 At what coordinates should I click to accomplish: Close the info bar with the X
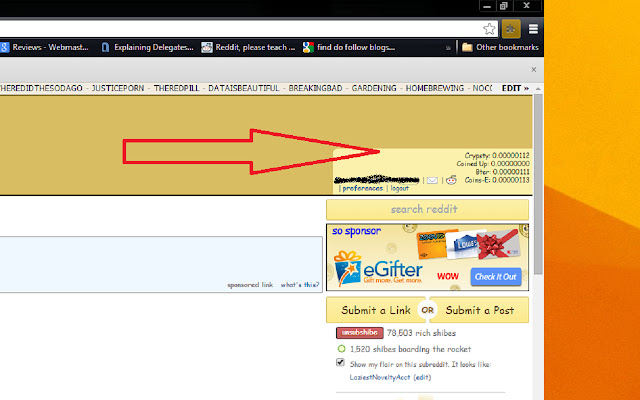[x=534, y=70]
